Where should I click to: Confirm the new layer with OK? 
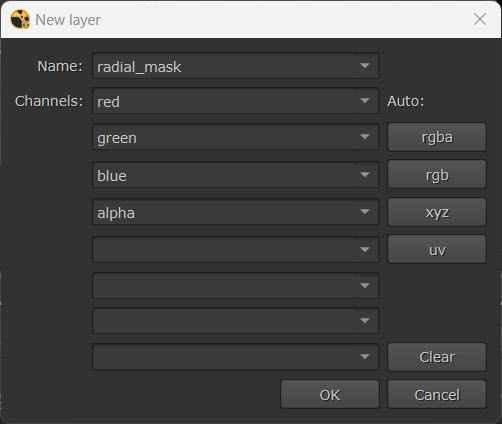pos(330,394)
